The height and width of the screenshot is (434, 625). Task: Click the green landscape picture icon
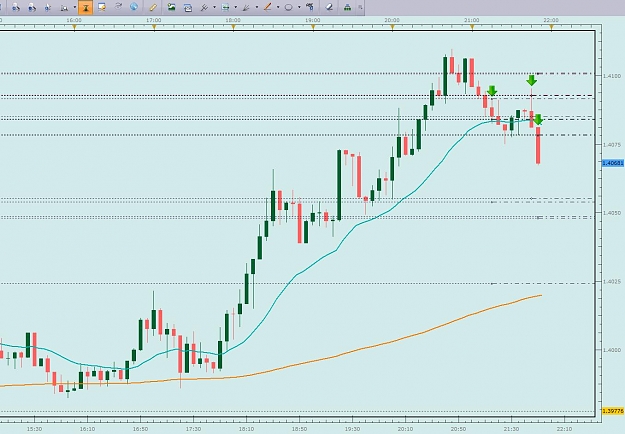pos(171,7)
